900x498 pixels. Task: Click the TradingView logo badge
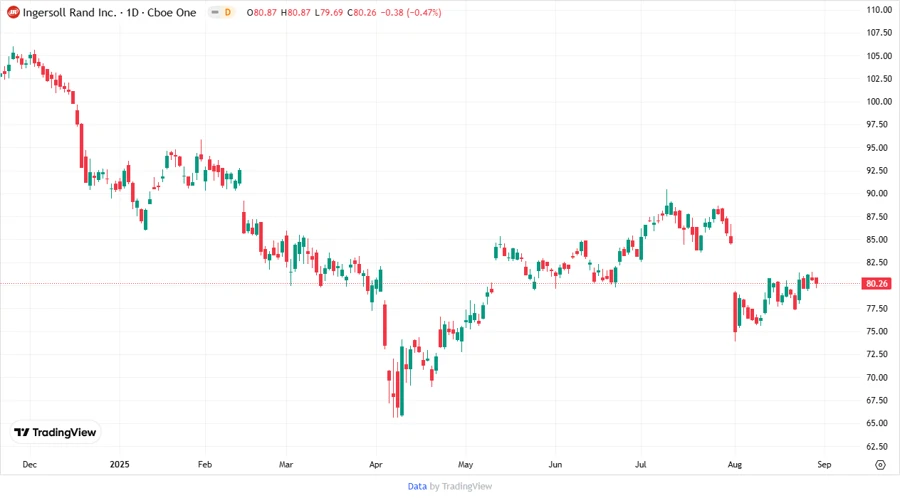tap(56, 433)
